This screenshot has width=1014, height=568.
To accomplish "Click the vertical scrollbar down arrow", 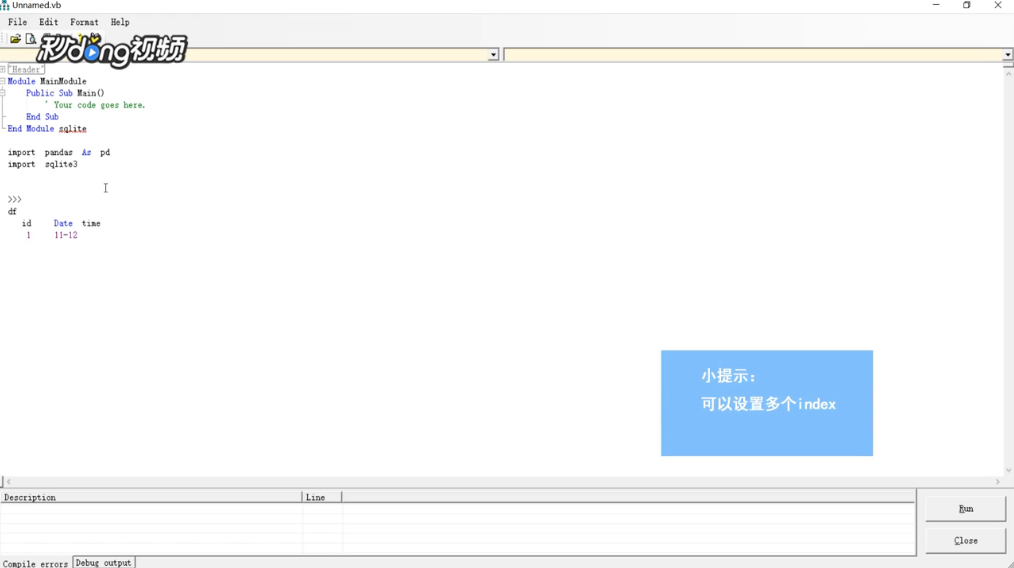I will (1008, 471).
